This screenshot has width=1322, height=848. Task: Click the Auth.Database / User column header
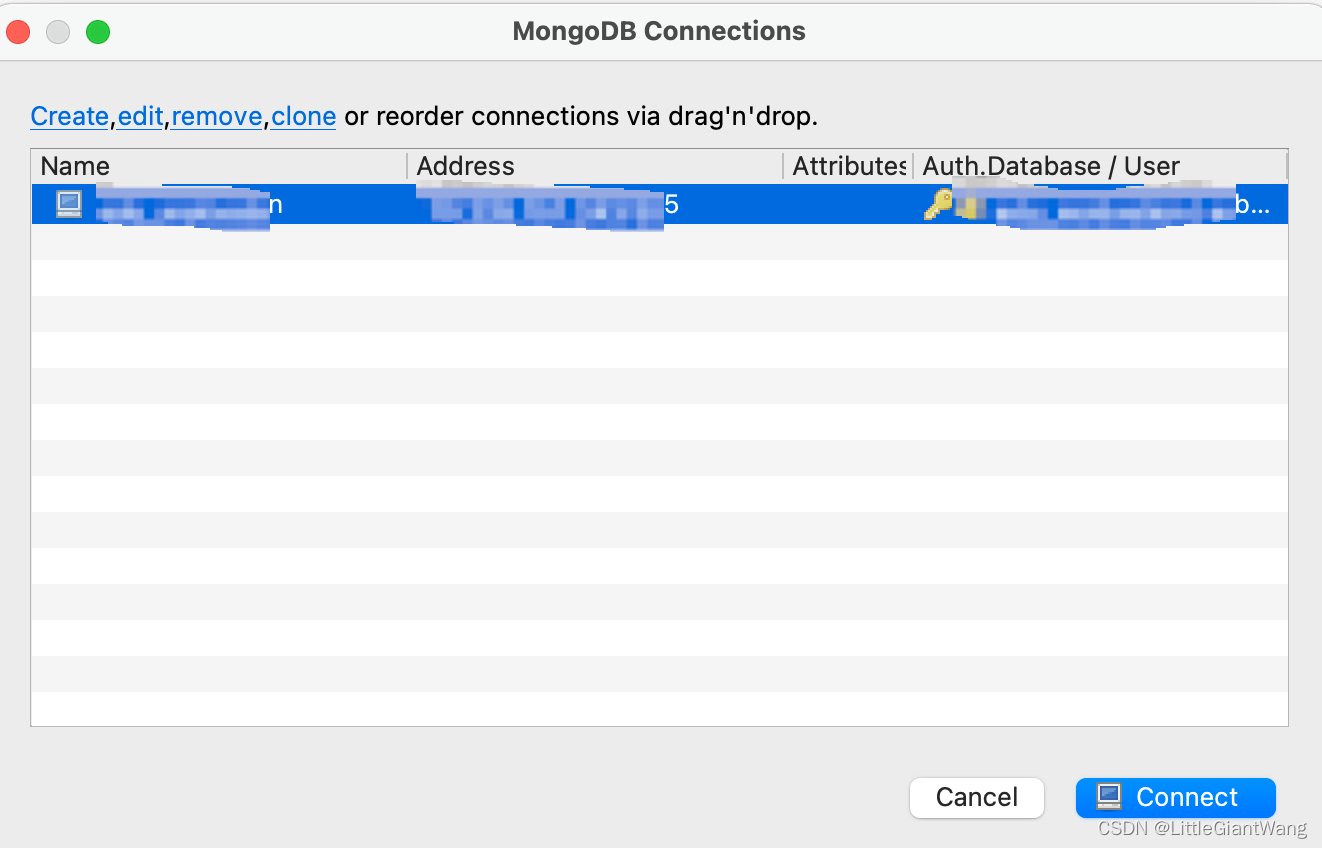1100,166
